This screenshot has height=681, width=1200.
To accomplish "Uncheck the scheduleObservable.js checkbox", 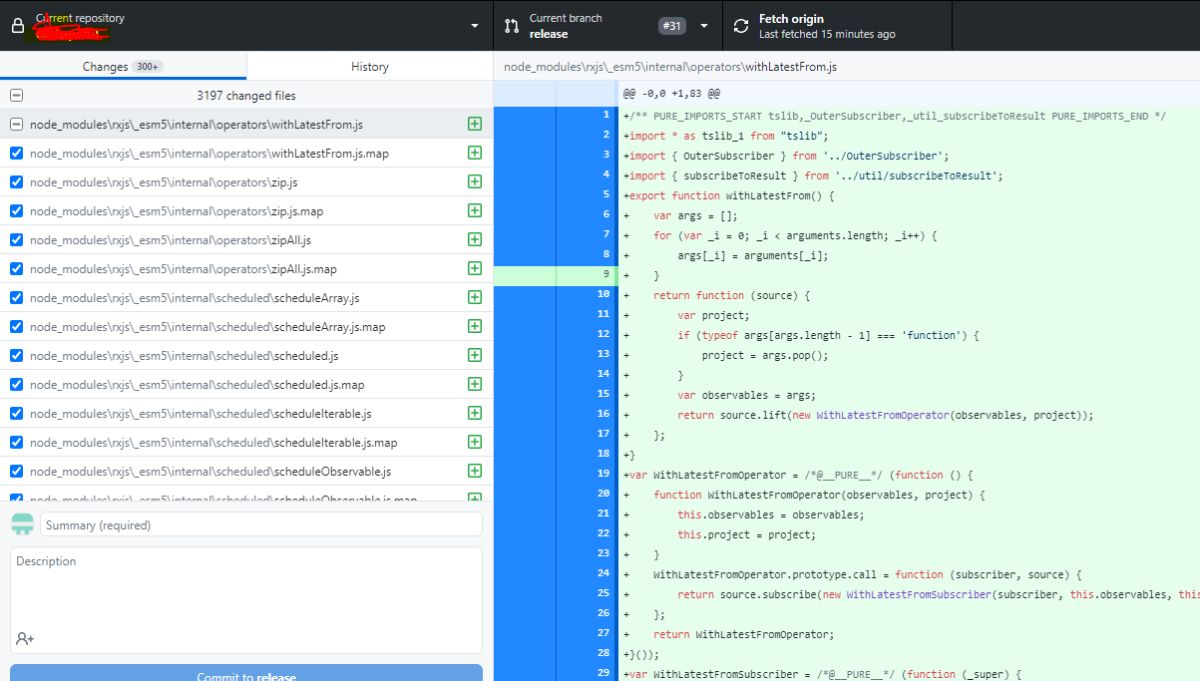I will [x=16, y=471].
